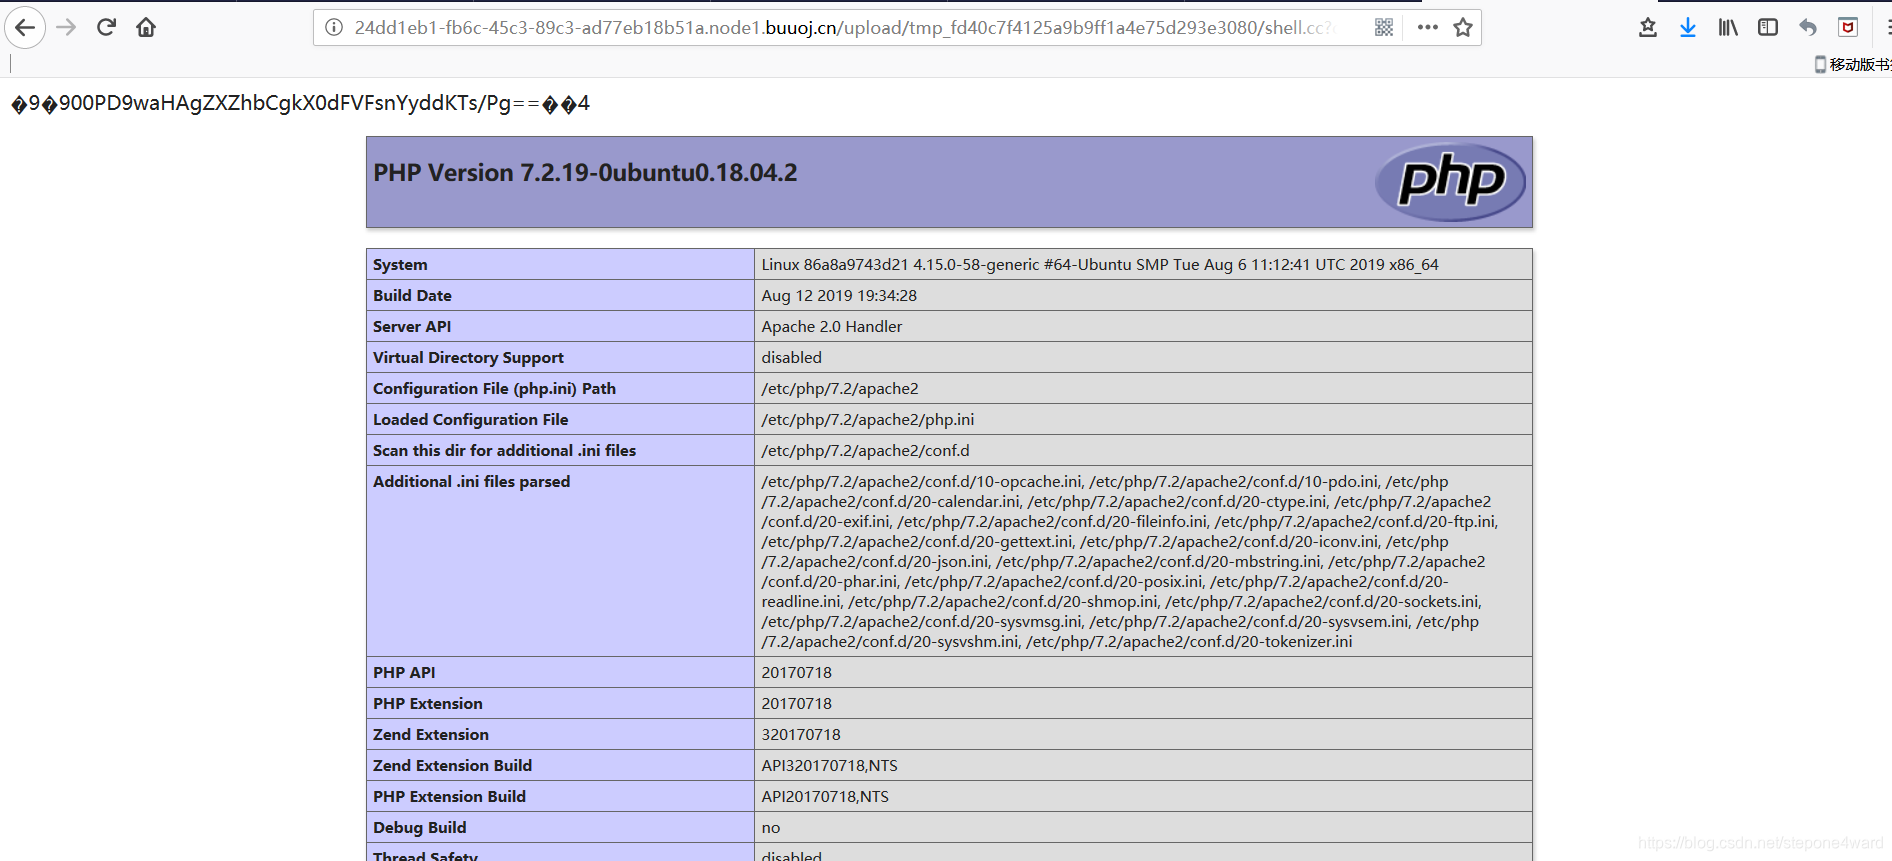Click the Additional .ini files parsed label
1892x861 pixels.
point(471,482)
